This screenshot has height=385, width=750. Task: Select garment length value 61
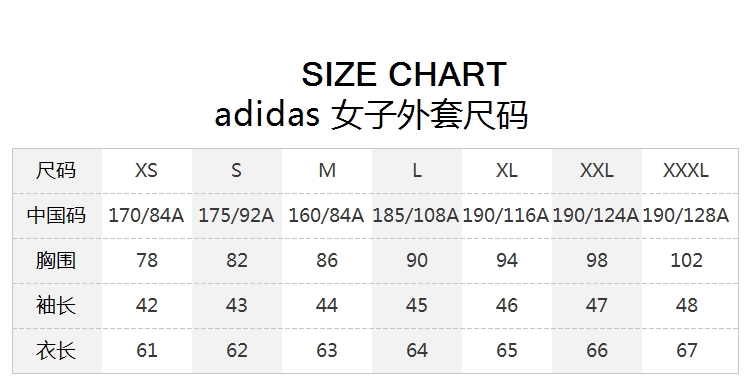147,350
